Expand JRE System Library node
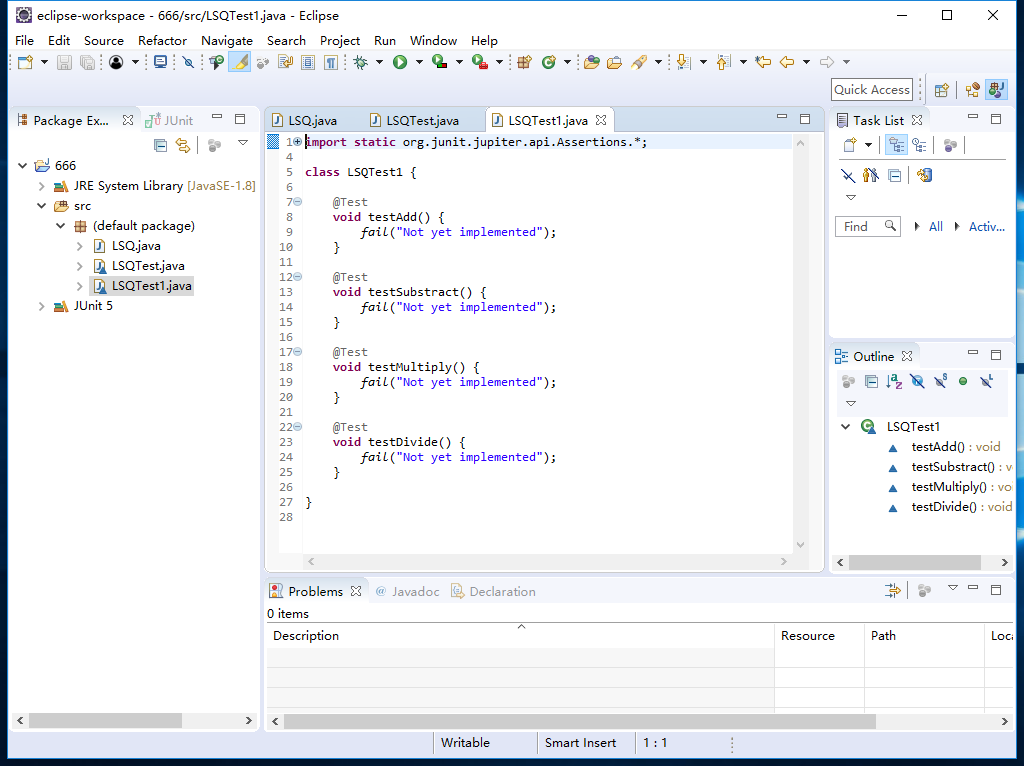 point(42,186)
